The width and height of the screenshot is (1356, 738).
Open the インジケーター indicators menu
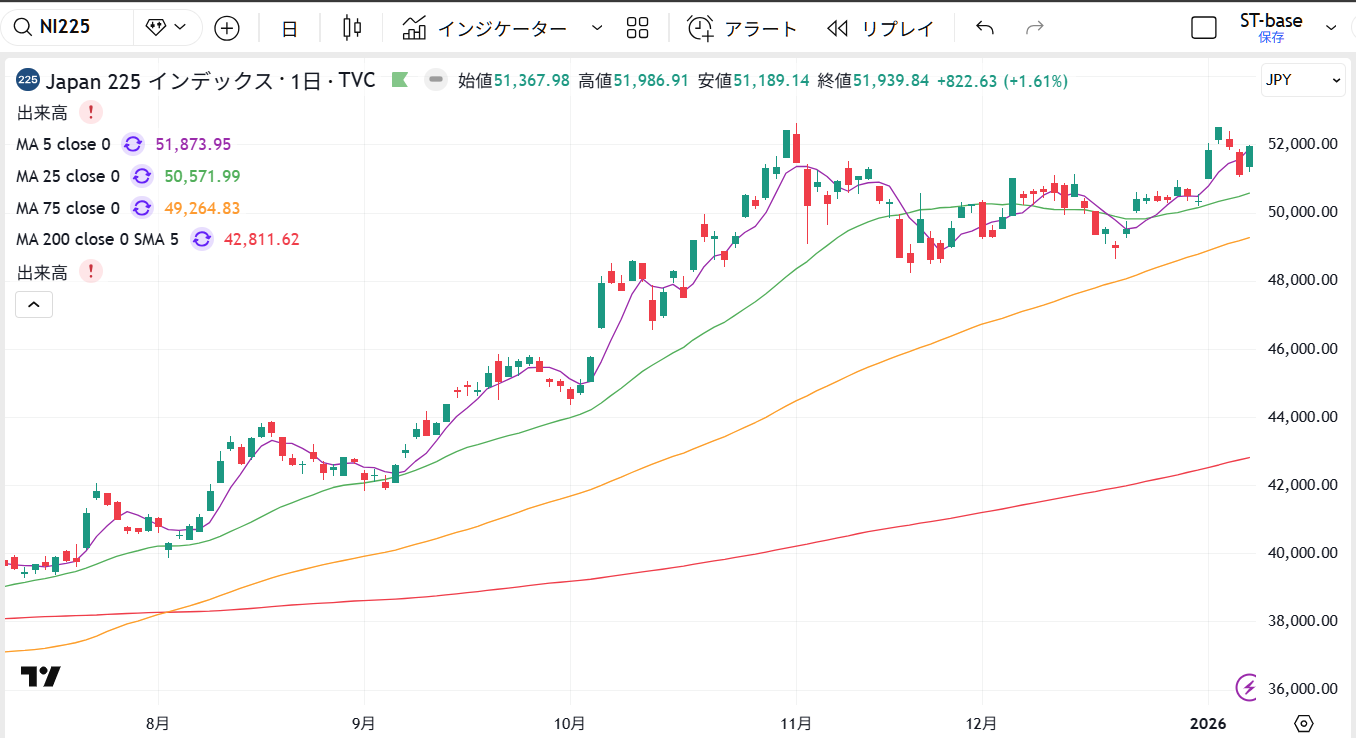485,28
